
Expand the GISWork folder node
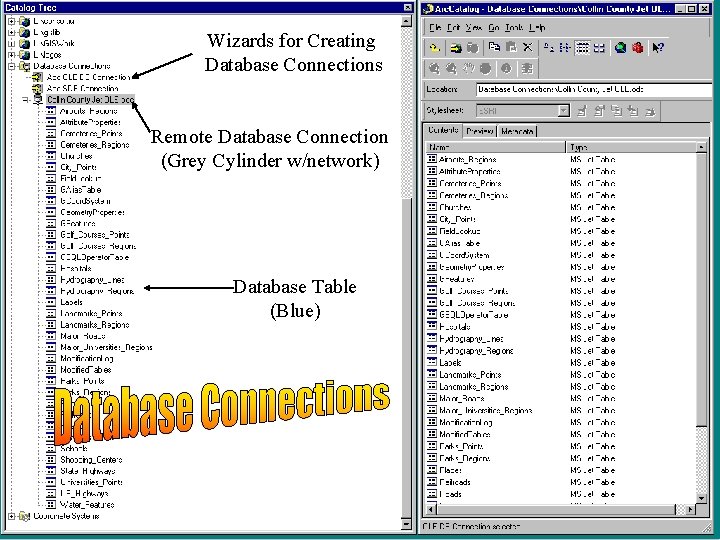pos(12,44)
